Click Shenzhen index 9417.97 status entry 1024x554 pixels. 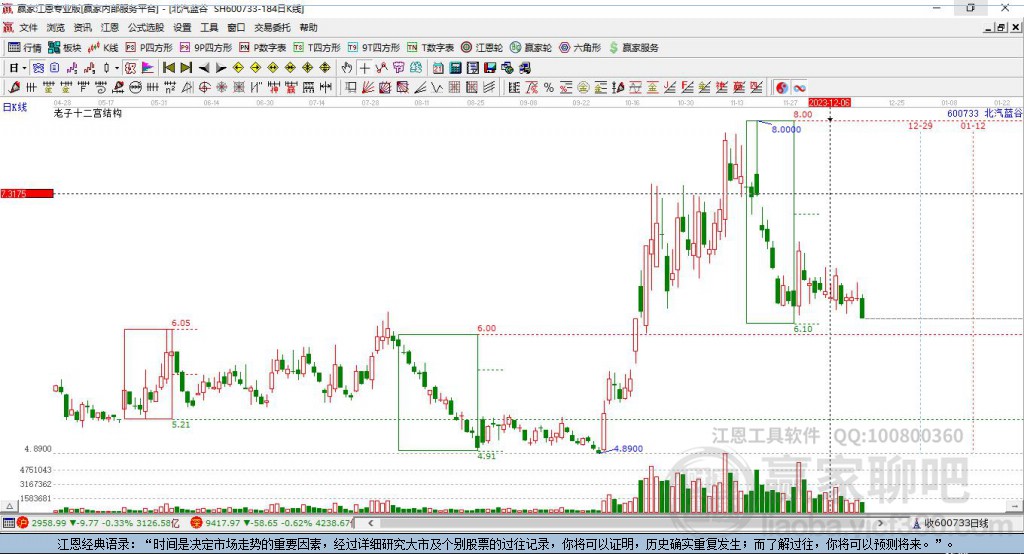(272, 523)
